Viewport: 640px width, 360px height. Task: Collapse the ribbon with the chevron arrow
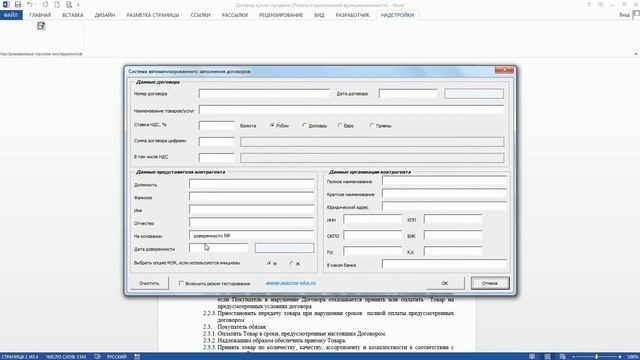coord(636,54)
